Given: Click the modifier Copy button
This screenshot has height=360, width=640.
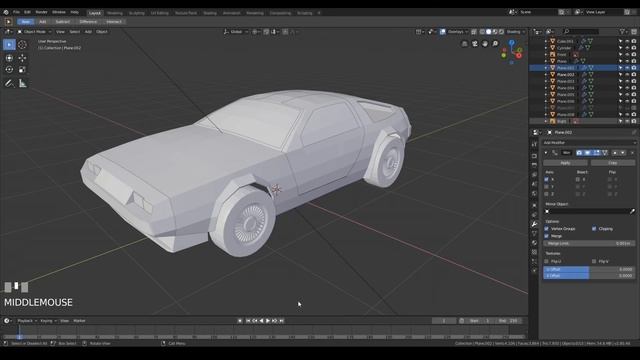Looking at the screenshot, I should click(x=613, y=163).
